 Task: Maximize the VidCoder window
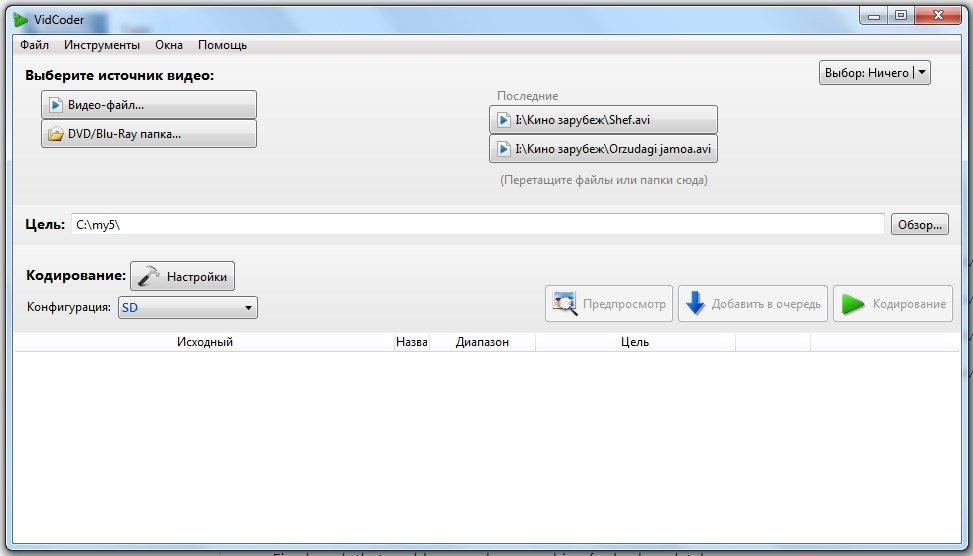(901, 16)
